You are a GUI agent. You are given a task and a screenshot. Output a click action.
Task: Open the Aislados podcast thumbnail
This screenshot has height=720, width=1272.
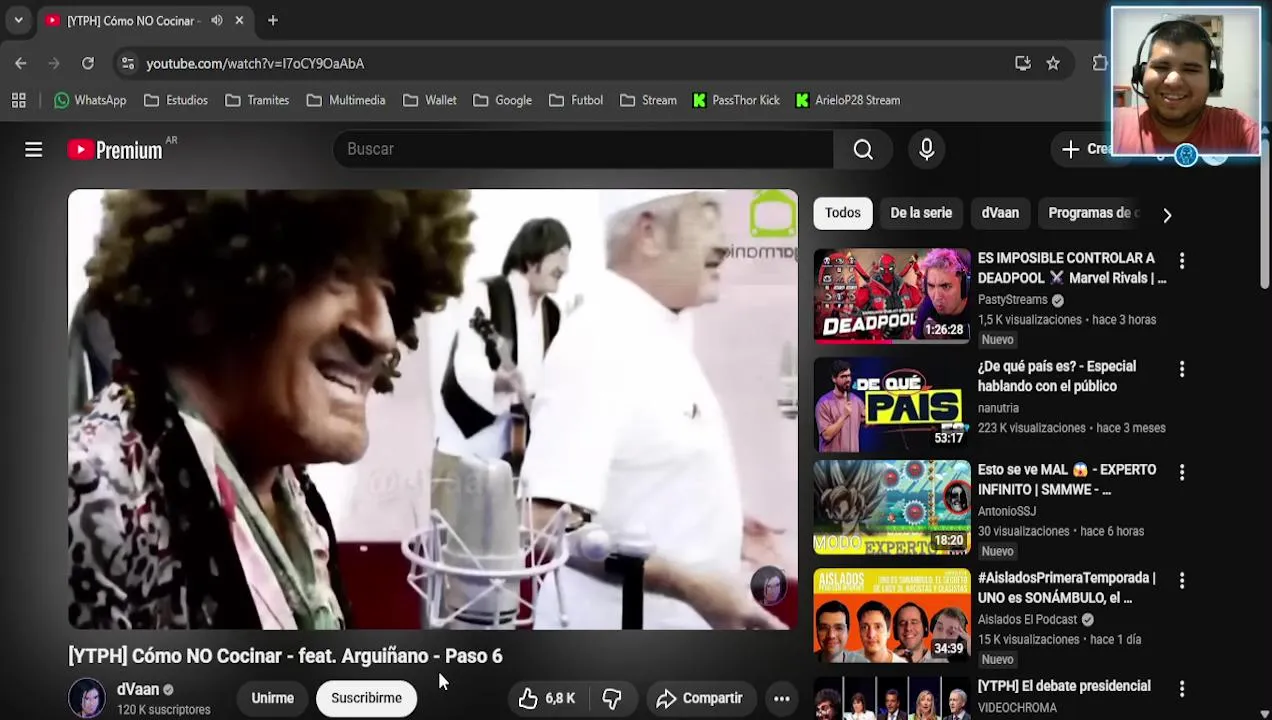coord(892,615)
